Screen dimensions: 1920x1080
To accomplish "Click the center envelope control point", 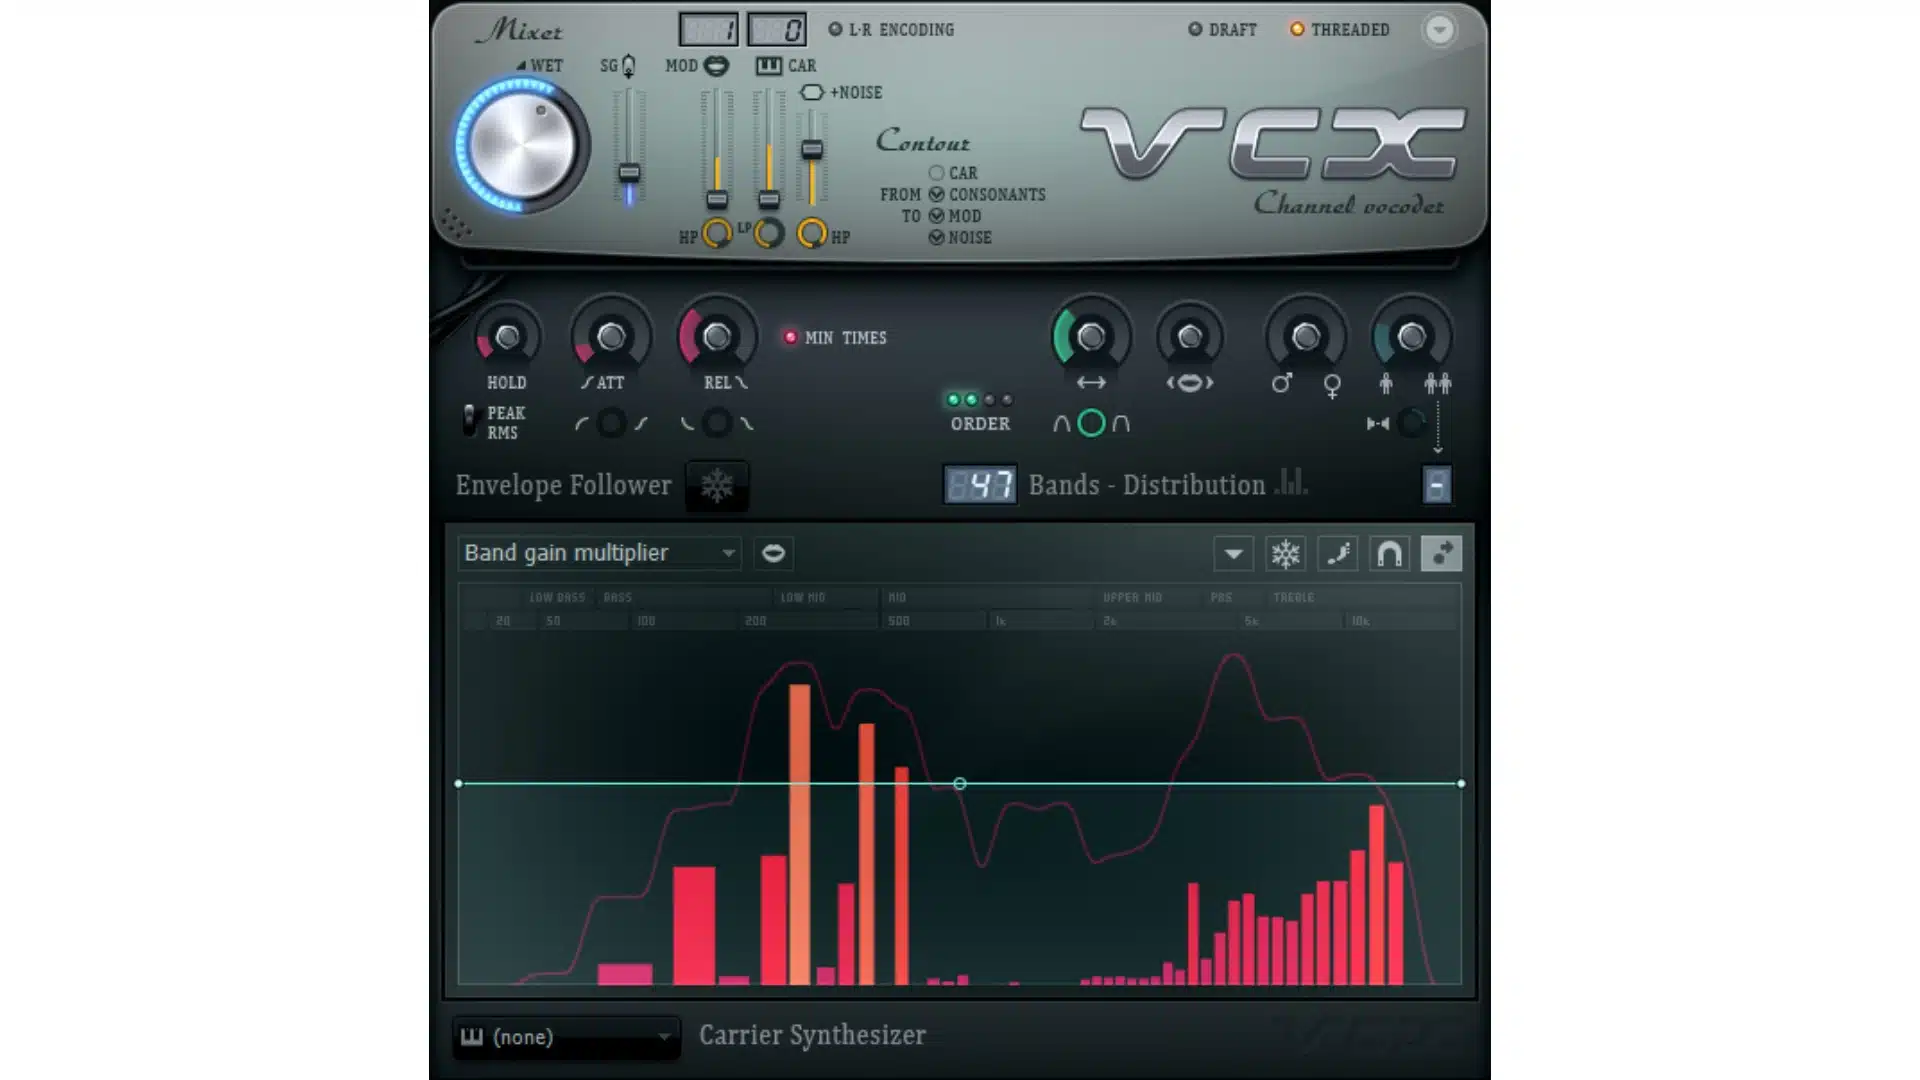I will (x=960, y=784).
